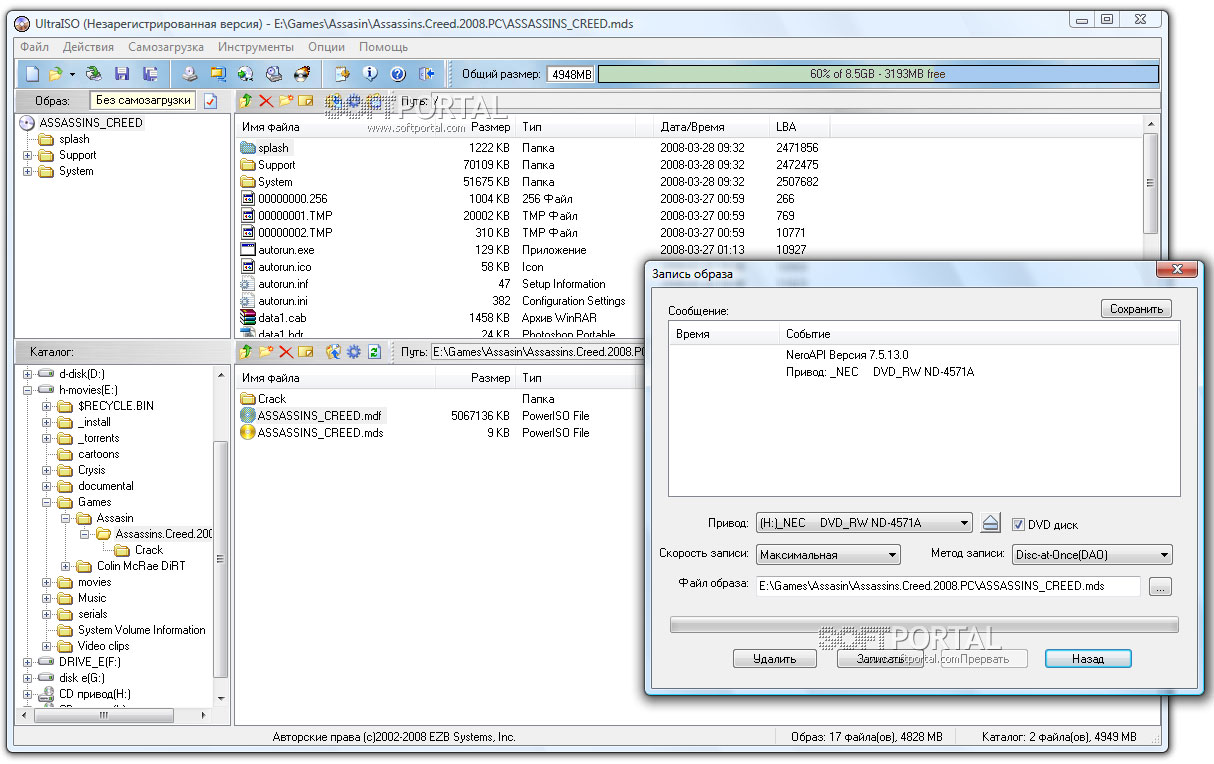
Task: Click the Make CD/DVD image drive icon
Action: (190, 74)
